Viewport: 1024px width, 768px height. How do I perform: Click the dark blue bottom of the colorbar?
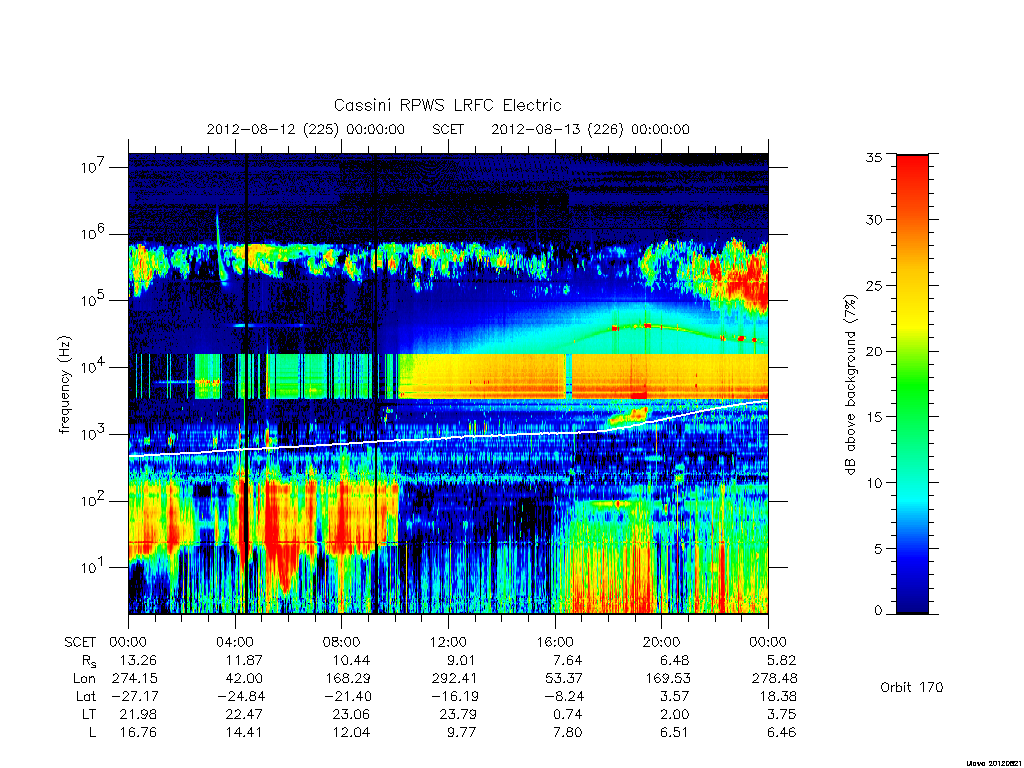912,601
